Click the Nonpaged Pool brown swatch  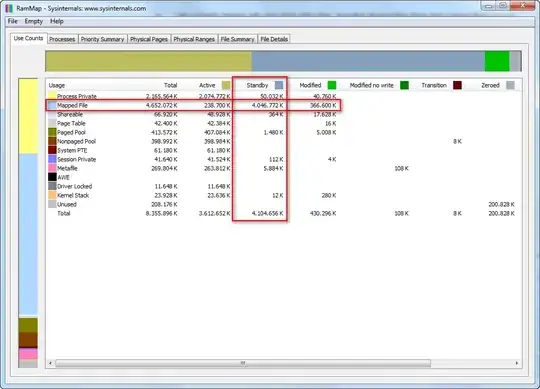[x=52, y=141]
